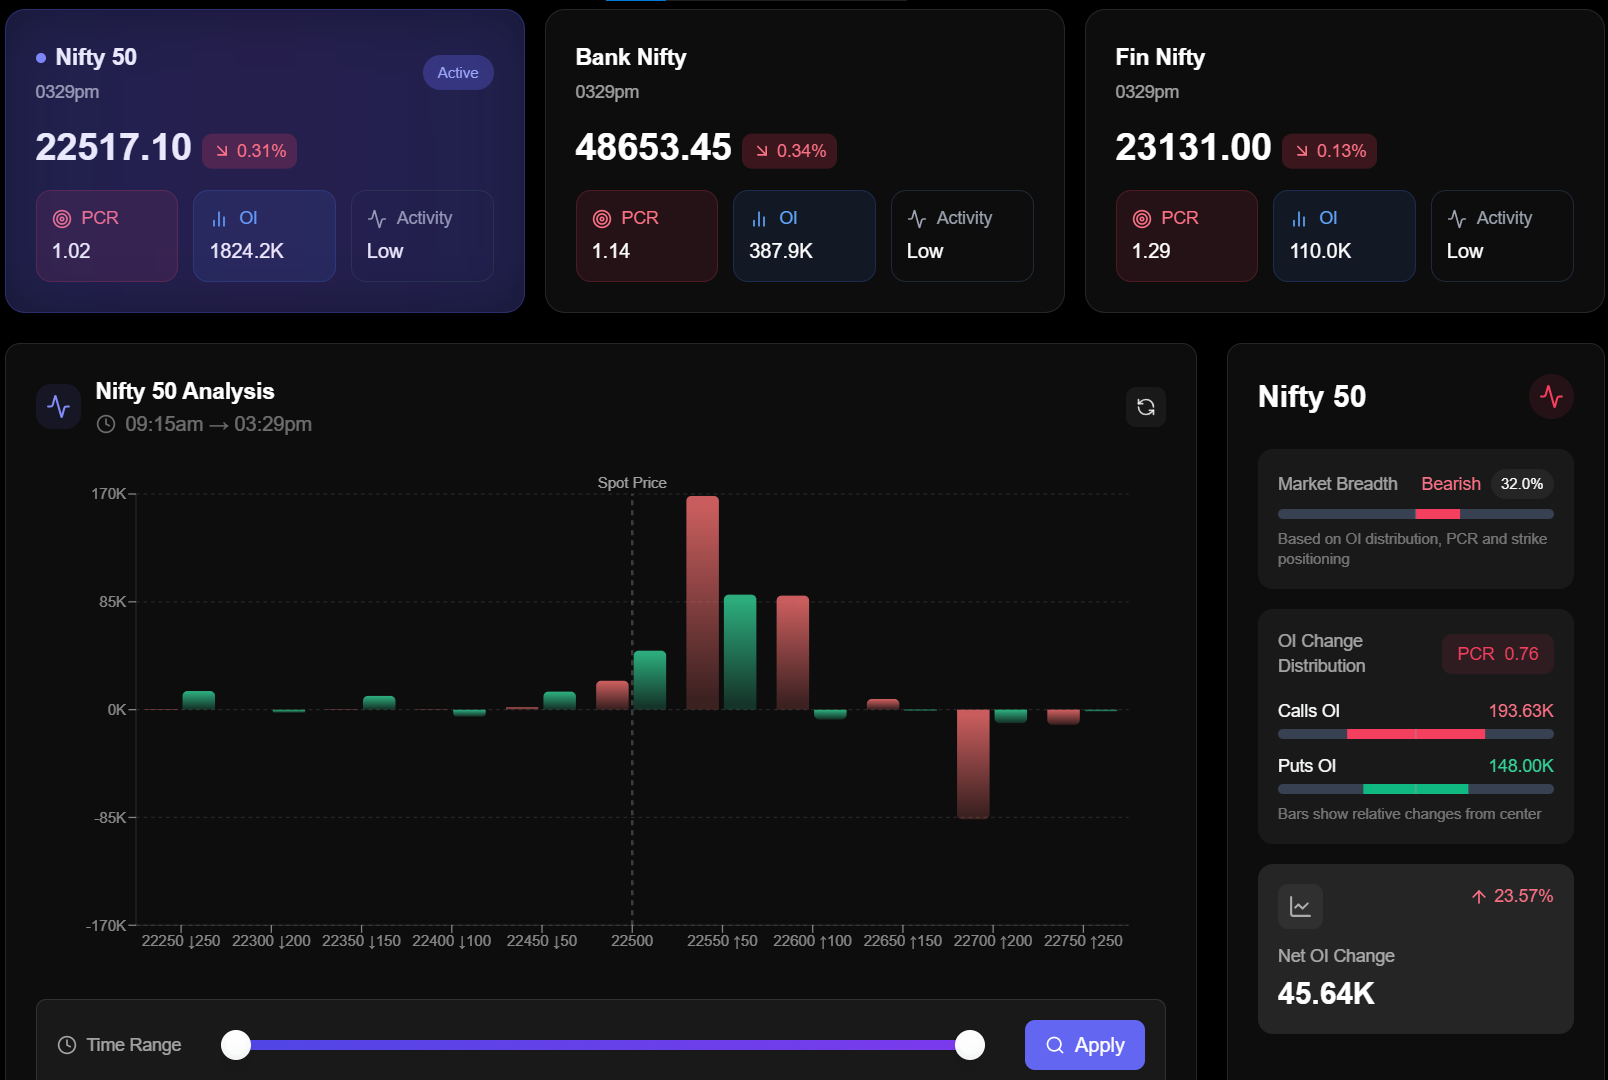
Task: Click the PCR value 1.29
Action: (1151, 251)
